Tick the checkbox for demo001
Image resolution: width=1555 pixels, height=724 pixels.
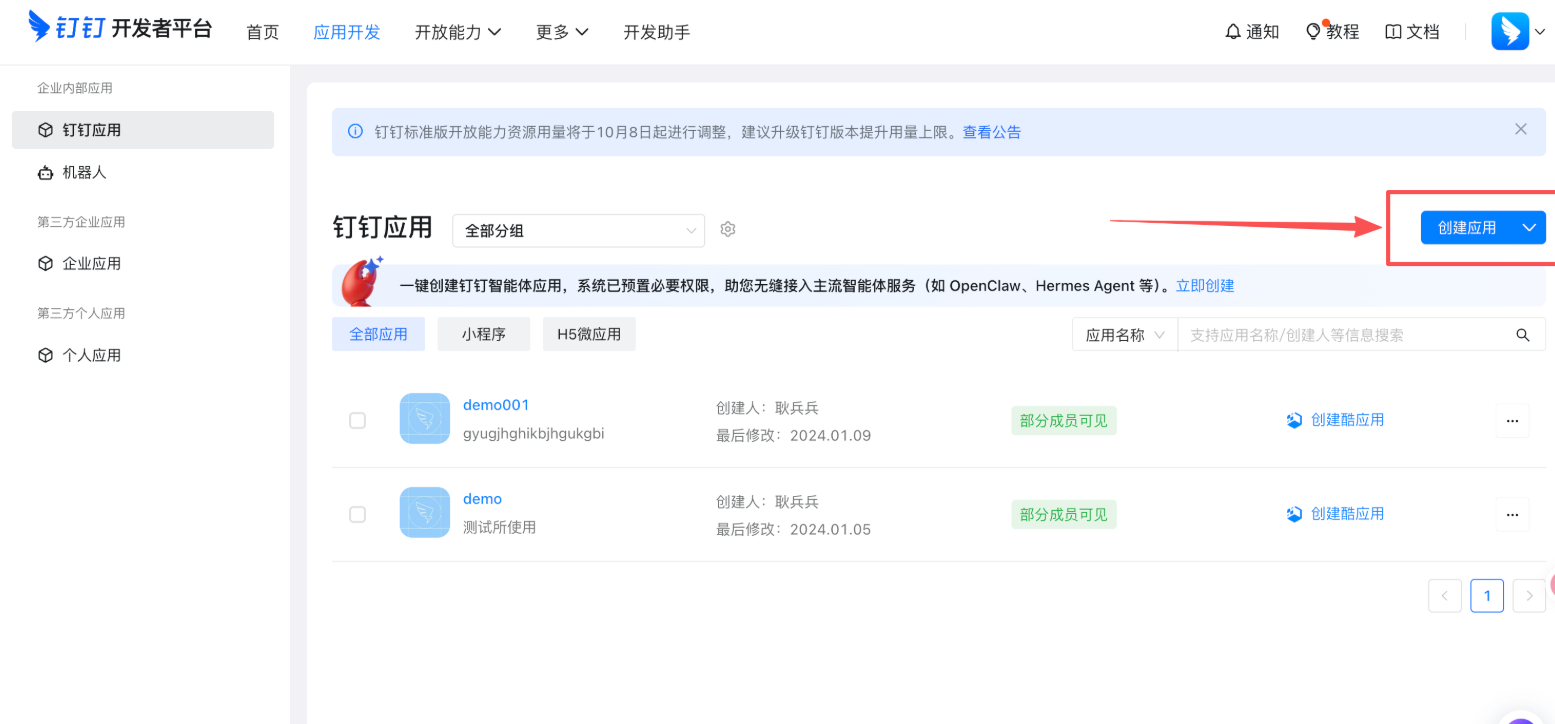point(357,420)
